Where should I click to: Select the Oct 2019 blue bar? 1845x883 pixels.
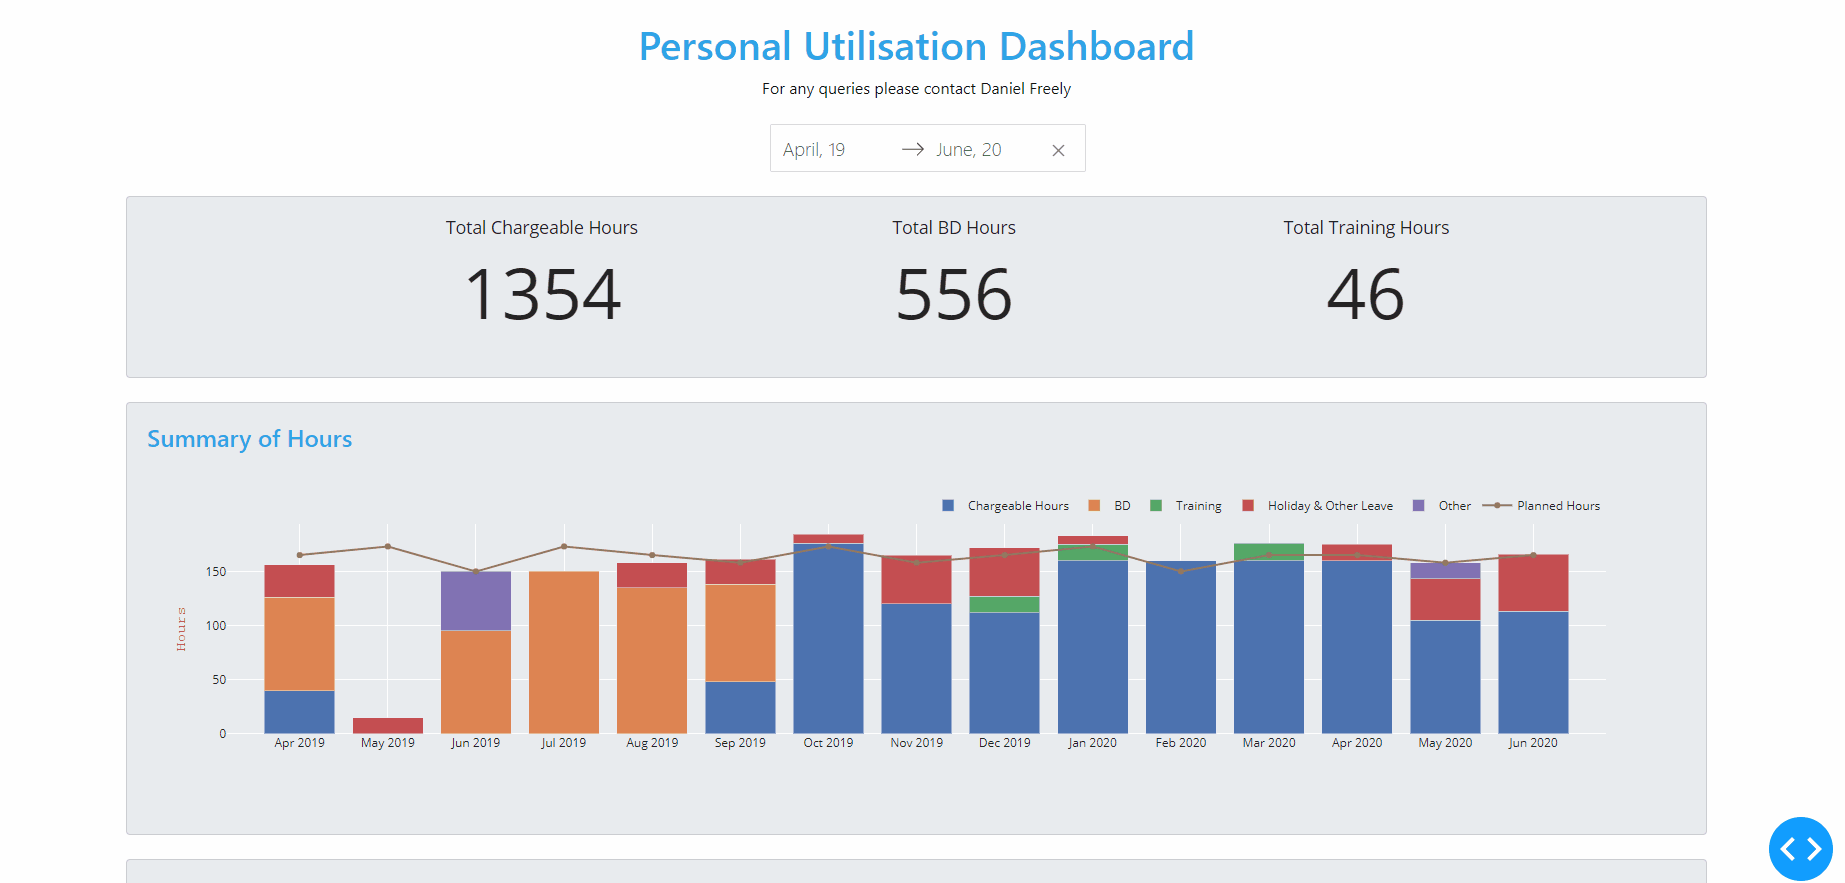[828, 638]
